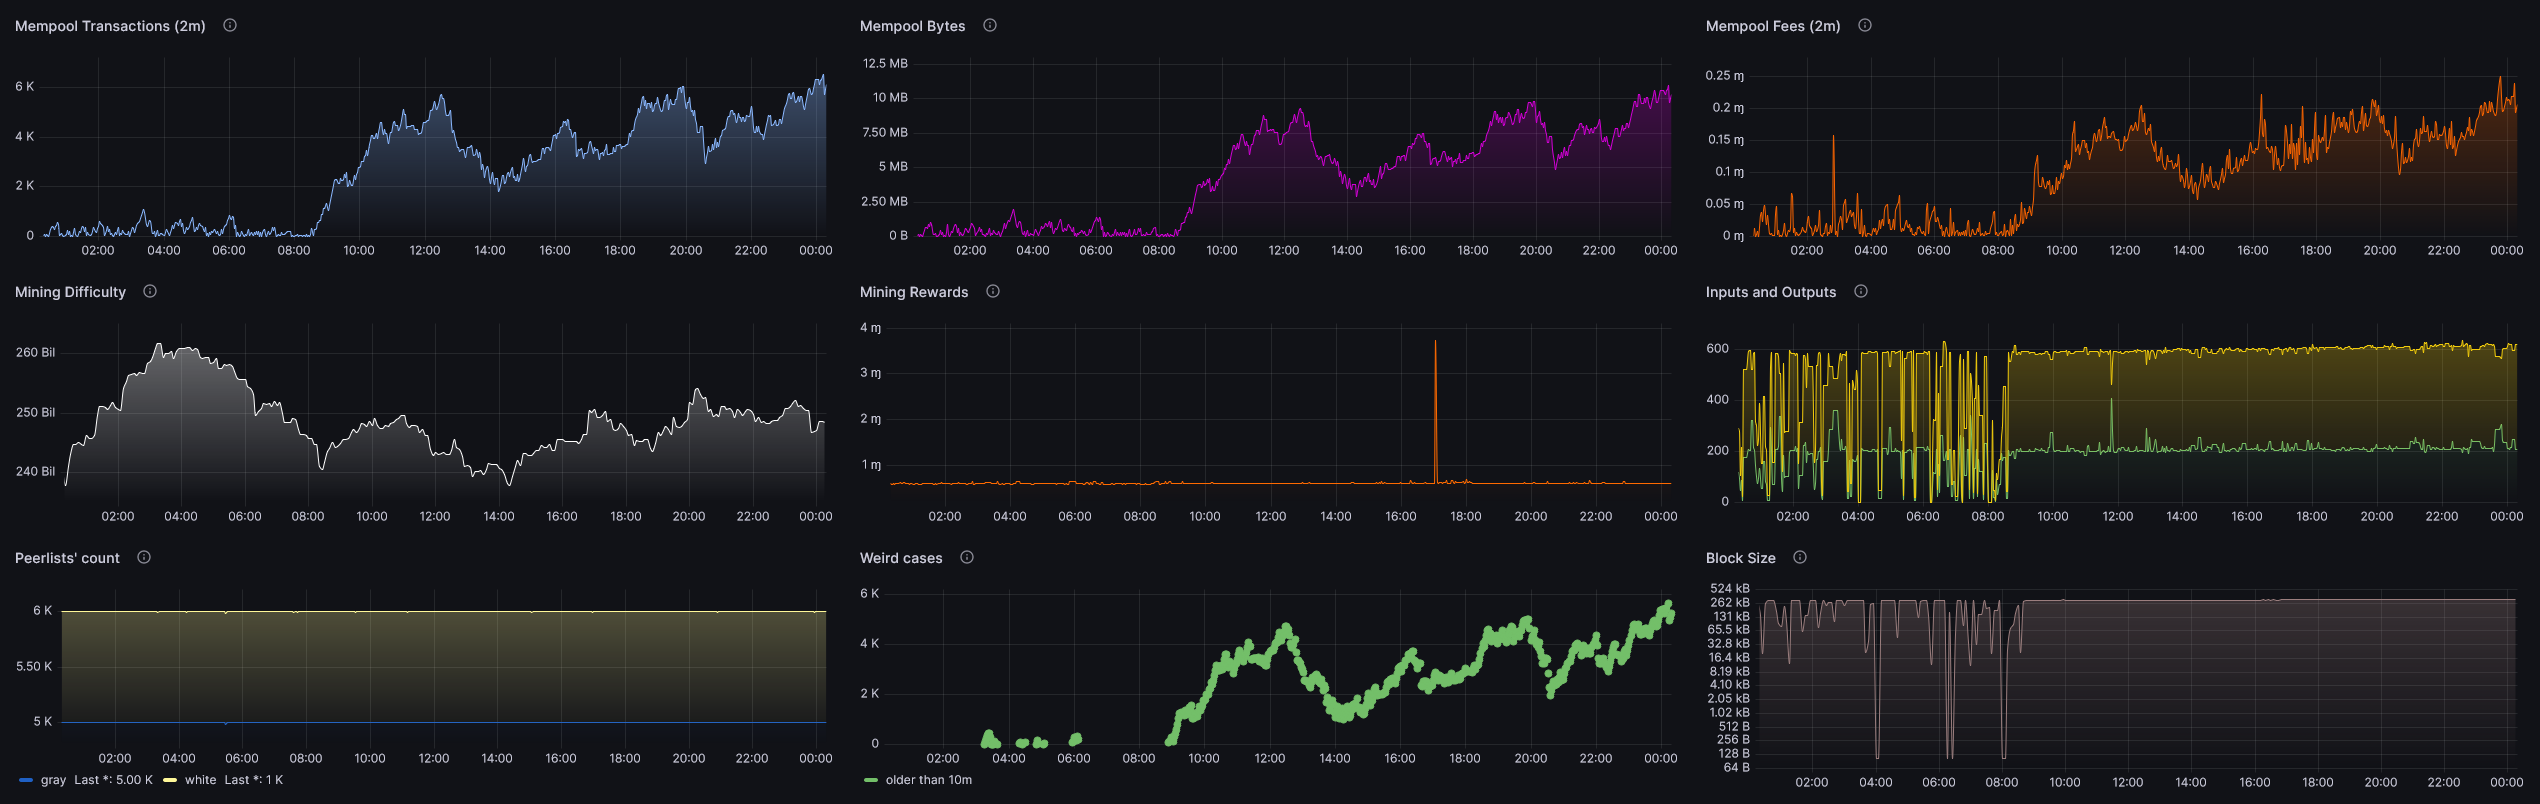Click the Weird cases info icon

pyautogui.click(x=967, y=557)
